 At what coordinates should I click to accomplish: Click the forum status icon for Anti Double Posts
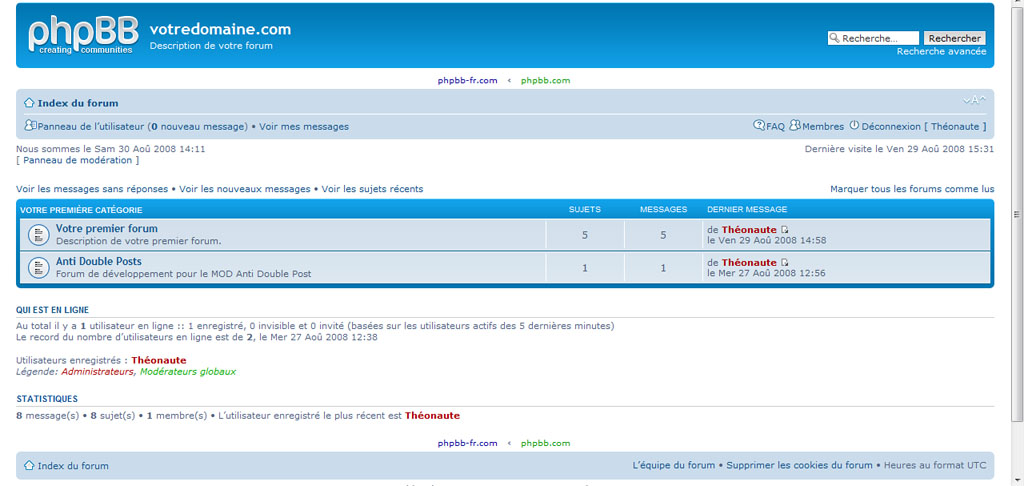38,267
